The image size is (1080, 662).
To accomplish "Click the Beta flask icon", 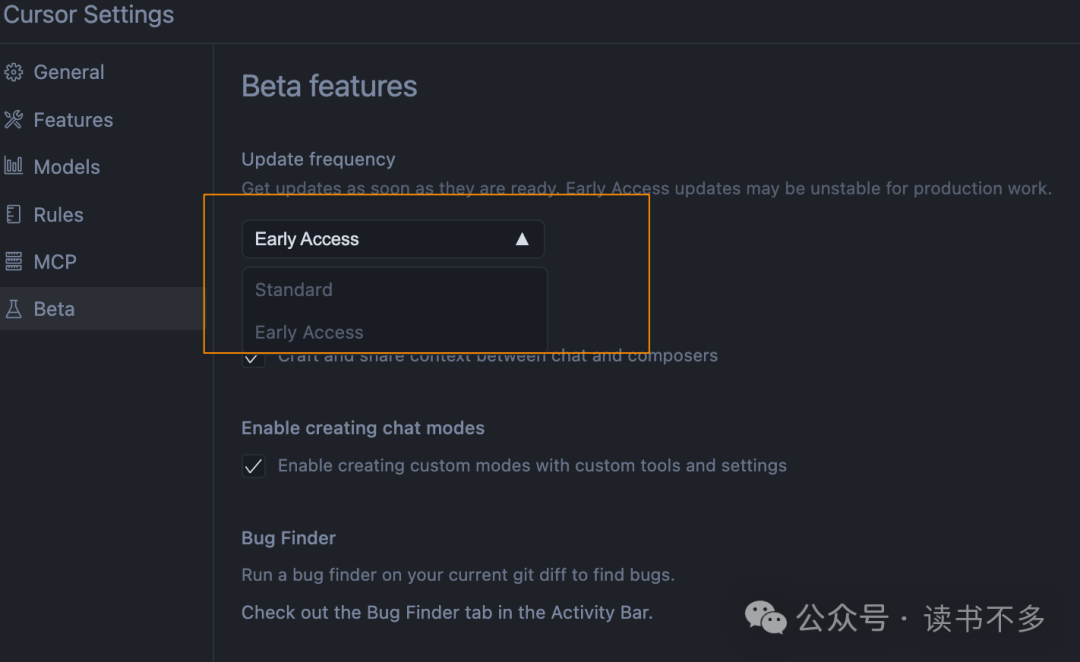I will point(14,308).
